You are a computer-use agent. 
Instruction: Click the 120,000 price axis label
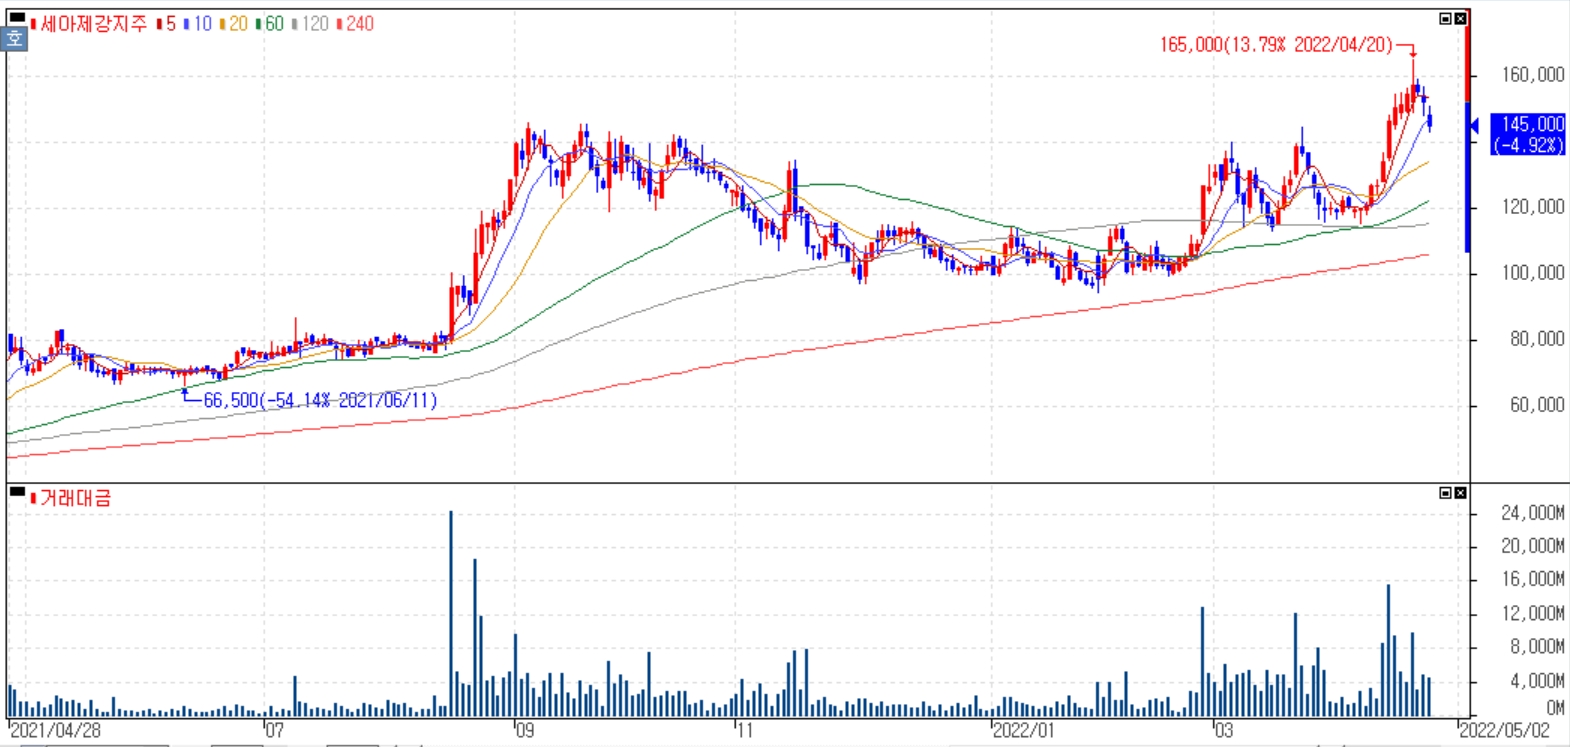pyautogui.click(x=1533, y=207)
